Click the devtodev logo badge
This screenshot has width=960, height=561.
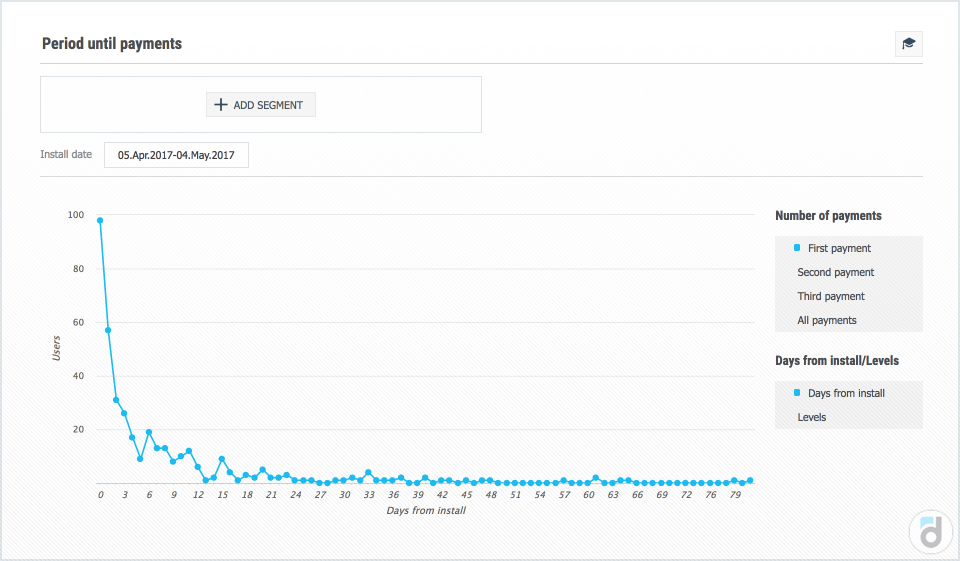coord(930,532)
